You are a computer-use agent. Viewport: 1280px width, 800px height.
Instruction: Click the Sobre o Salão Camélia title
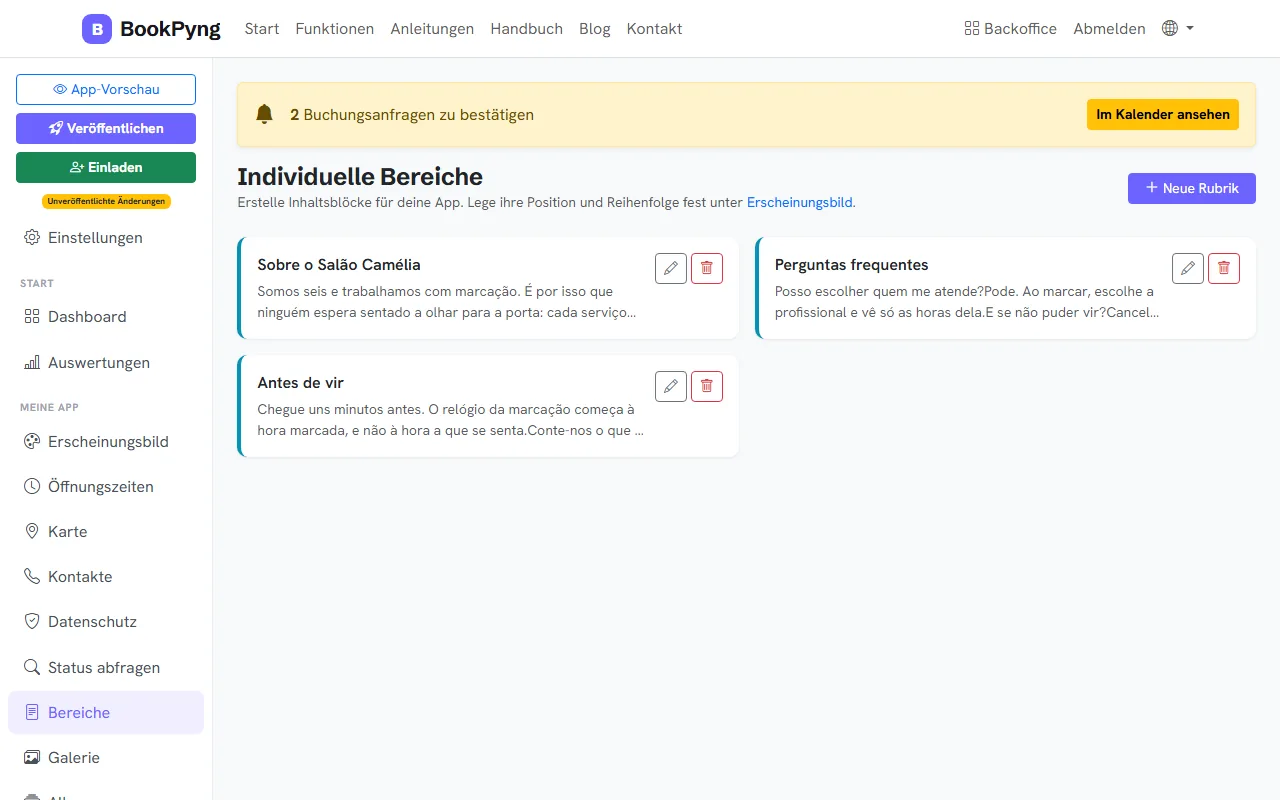pyautogui.click(x=339, y=265)
